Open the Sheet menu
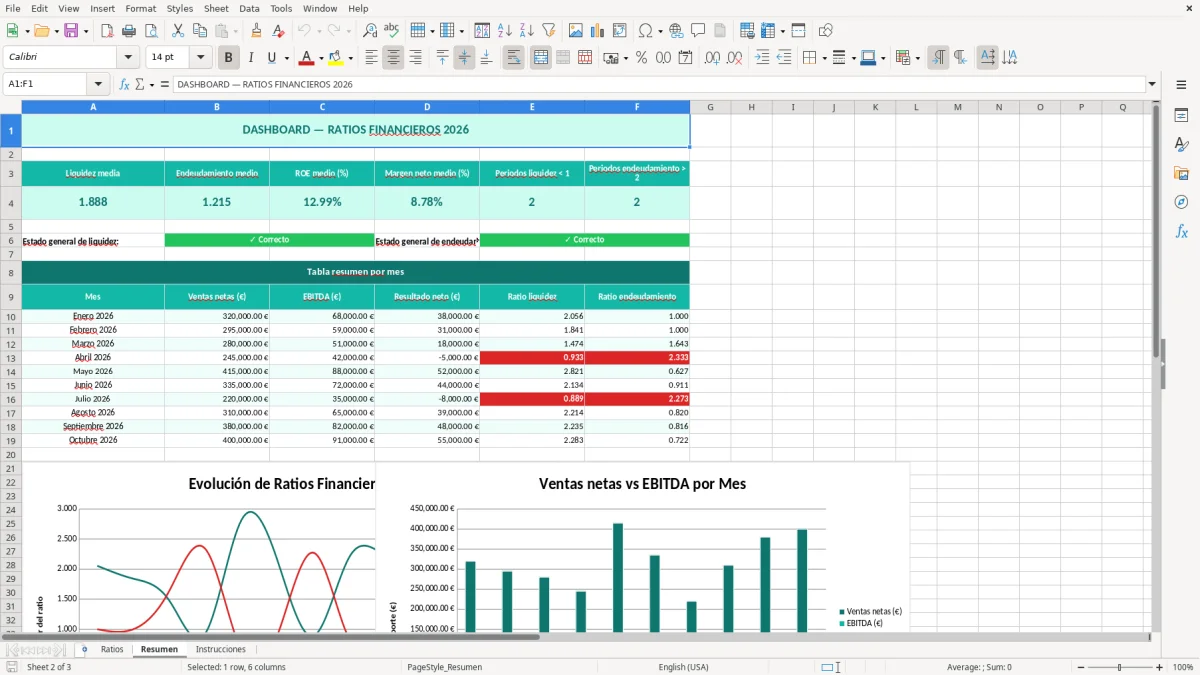Screen dimensions: 1200x675 216,8
